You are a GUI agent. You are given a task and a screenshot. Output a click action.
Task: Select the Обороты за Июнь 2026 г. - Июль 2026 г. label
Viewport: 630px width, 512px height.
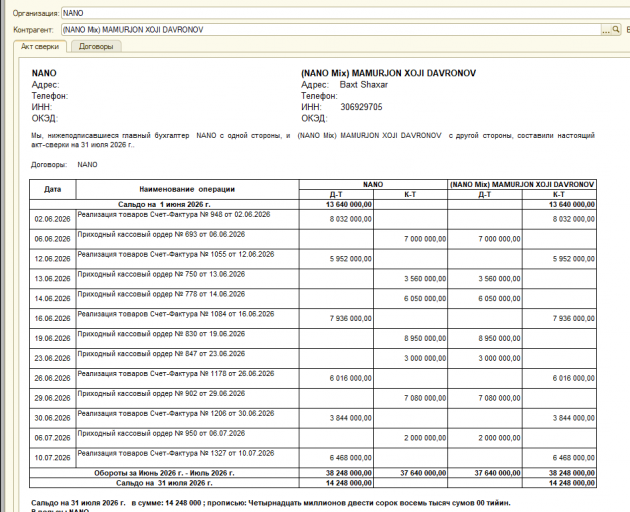[164, 473]
